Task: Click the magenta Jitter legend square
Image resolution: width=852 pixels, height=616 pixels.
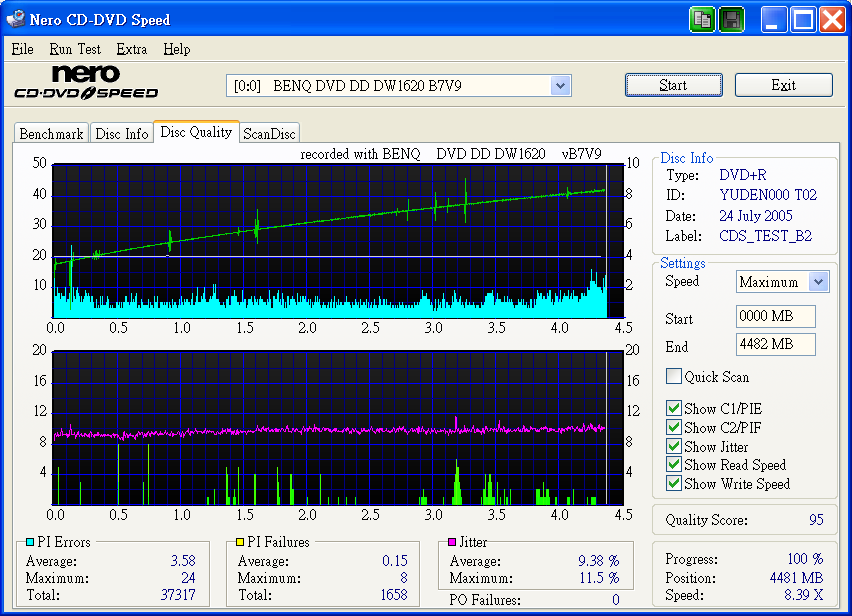Action: point(452,542)
